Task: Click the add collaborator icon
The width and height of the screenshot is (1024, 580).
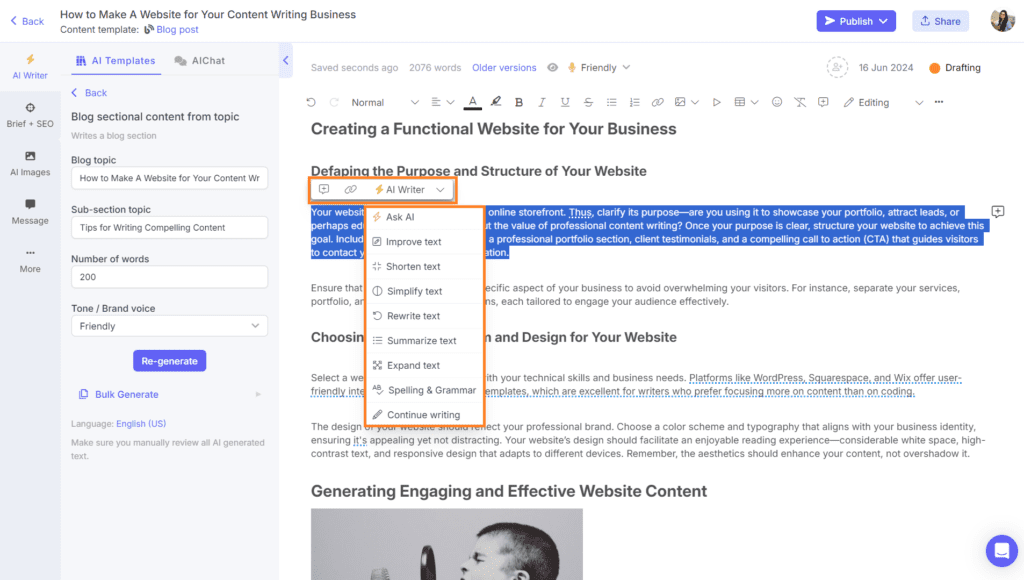Action: (x=837, y=67)
